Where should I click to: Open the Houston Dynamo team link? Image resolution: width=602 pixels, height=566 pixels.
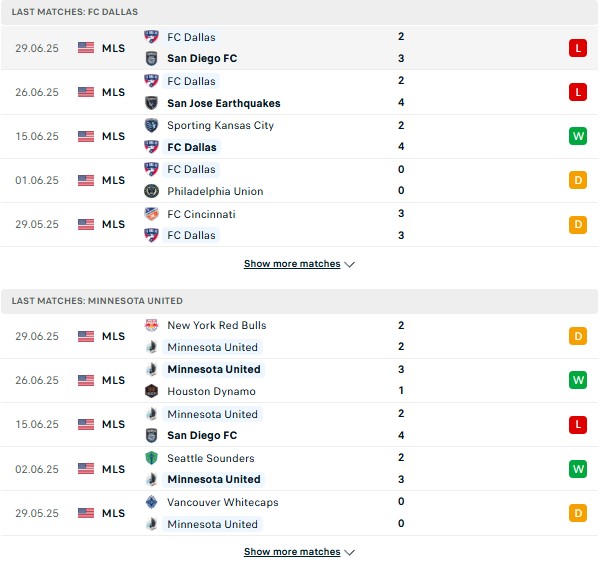[211, 392]
